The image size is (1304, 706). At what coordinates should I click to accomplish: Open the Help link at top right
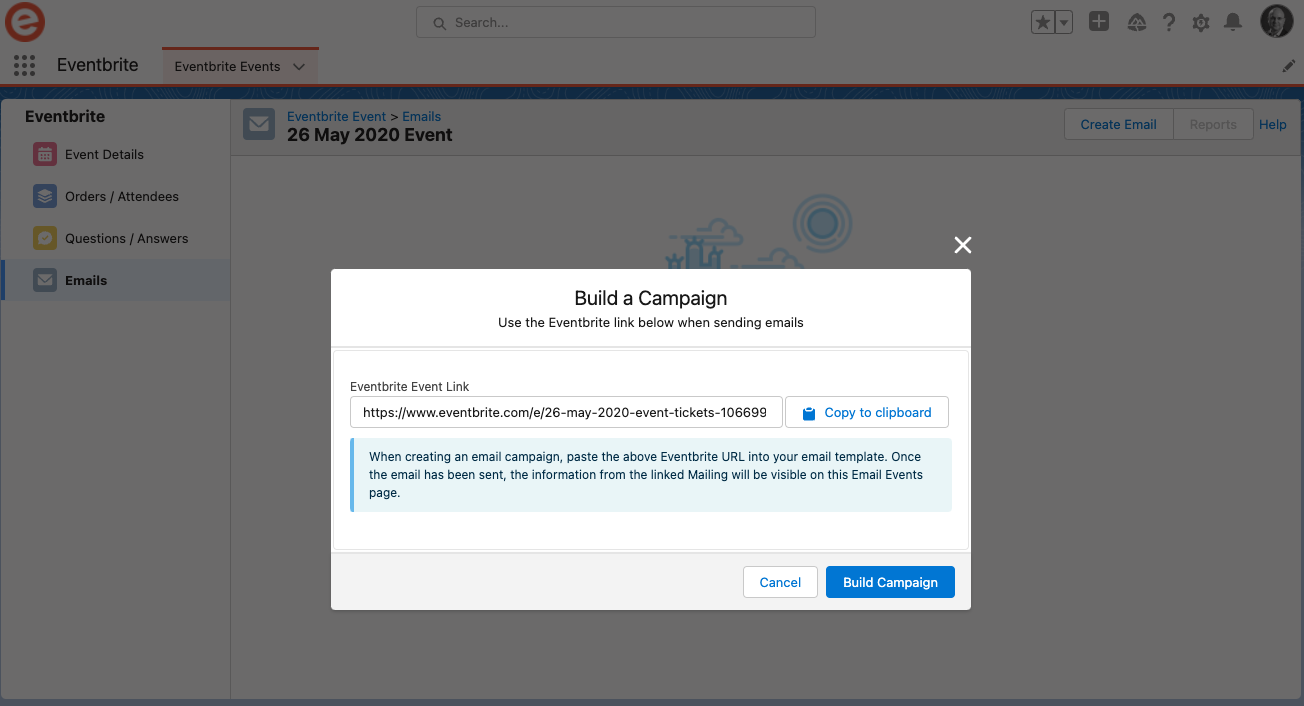click(1273, 125)
